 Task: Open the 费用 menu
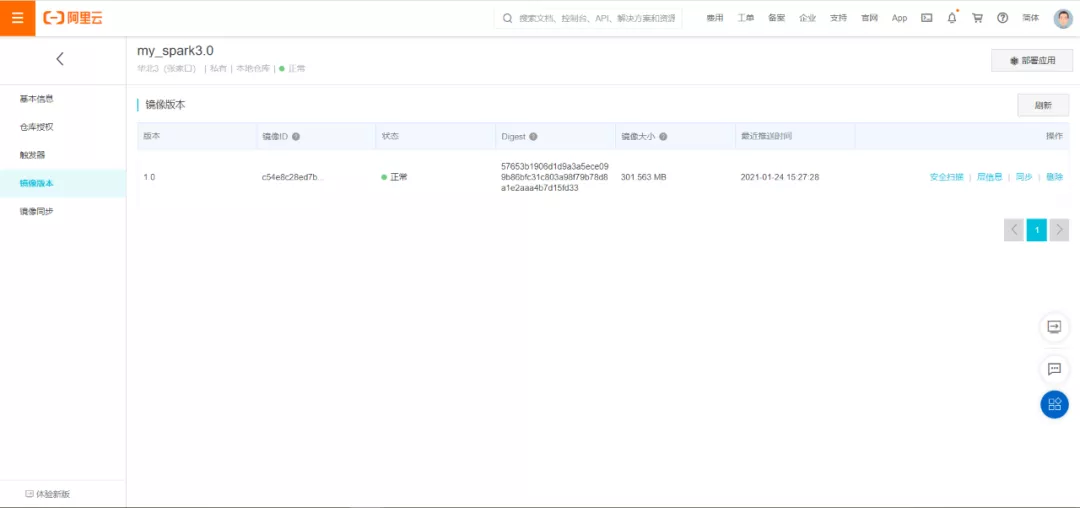coord(715,19)
